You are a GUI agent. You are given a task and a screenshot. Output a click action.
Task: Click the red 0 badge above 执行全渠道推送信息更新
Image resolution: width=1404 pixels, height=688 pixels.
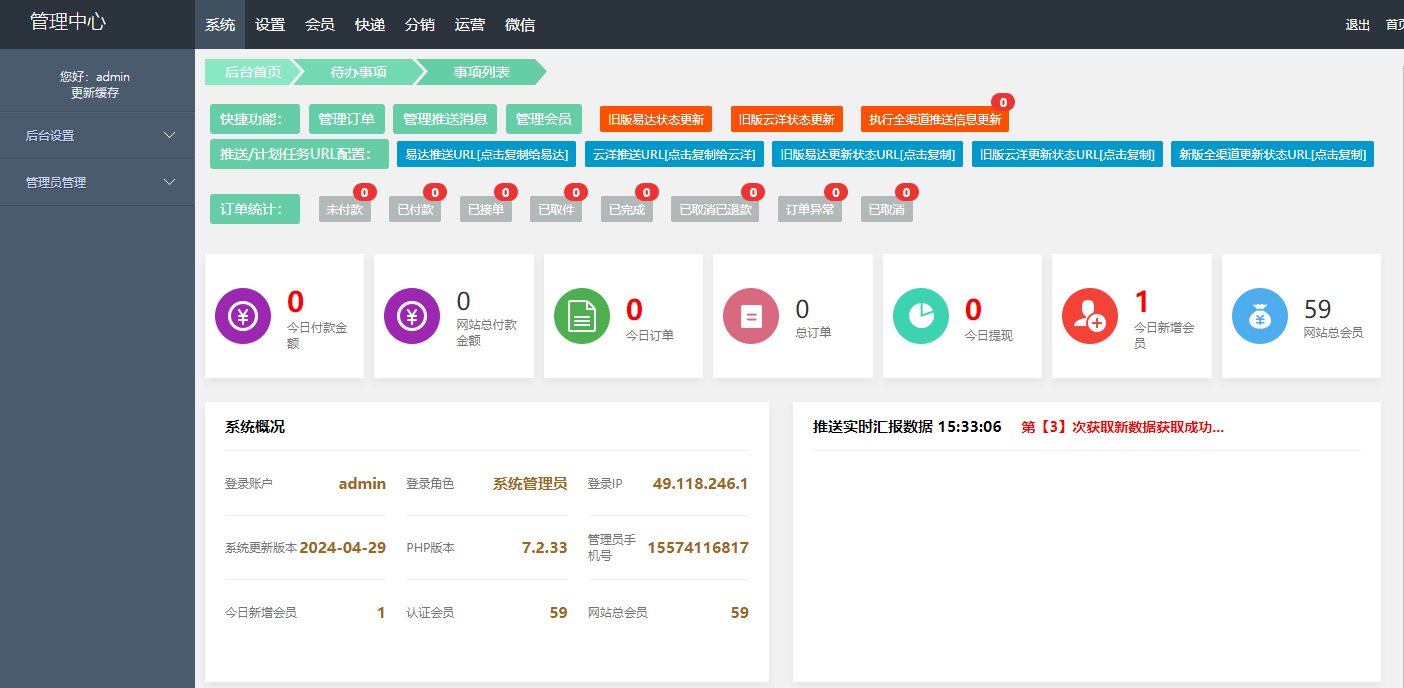[1002, 102]
